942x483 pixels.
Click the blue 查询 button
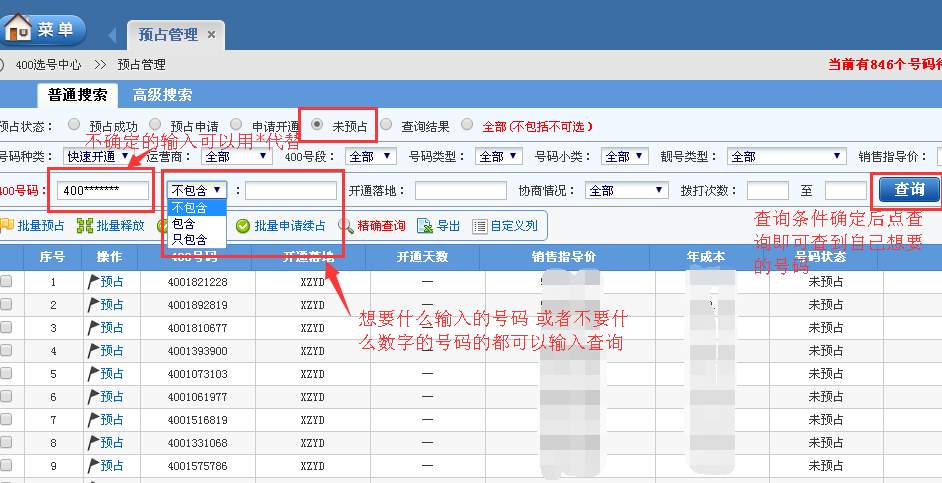point(908,189)
